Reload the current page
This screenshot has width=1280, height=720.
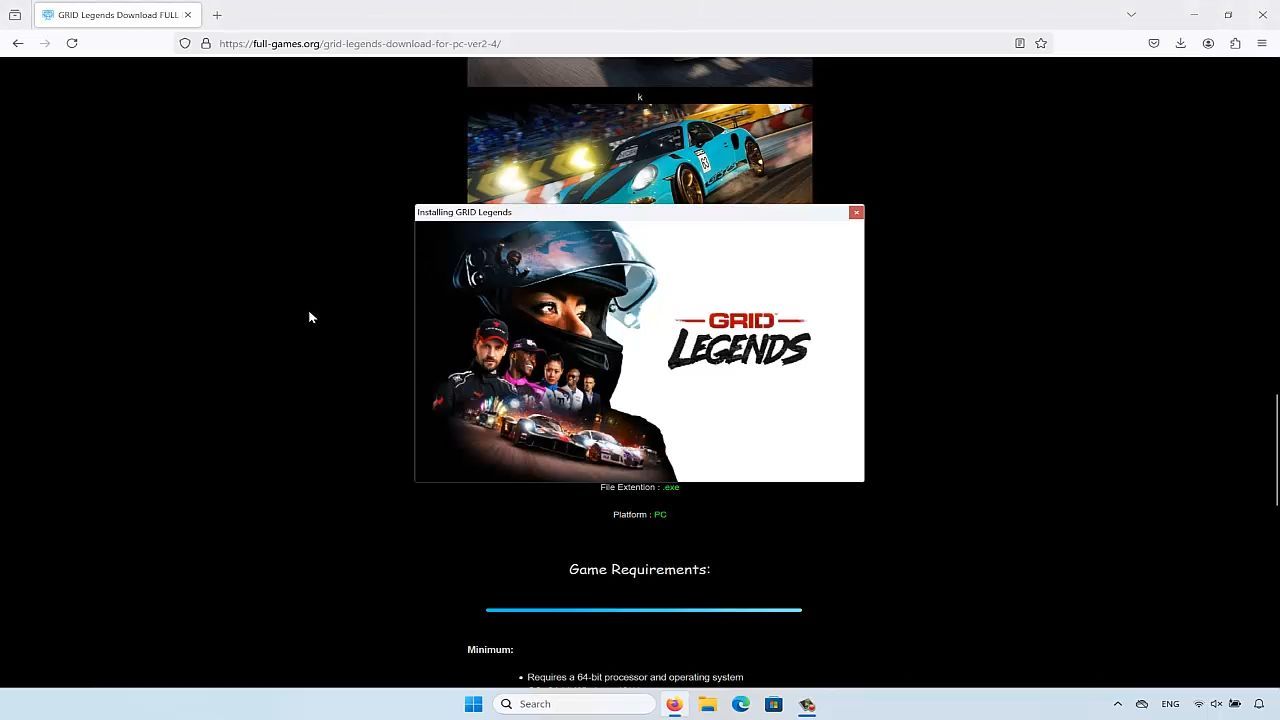point(72,43)
